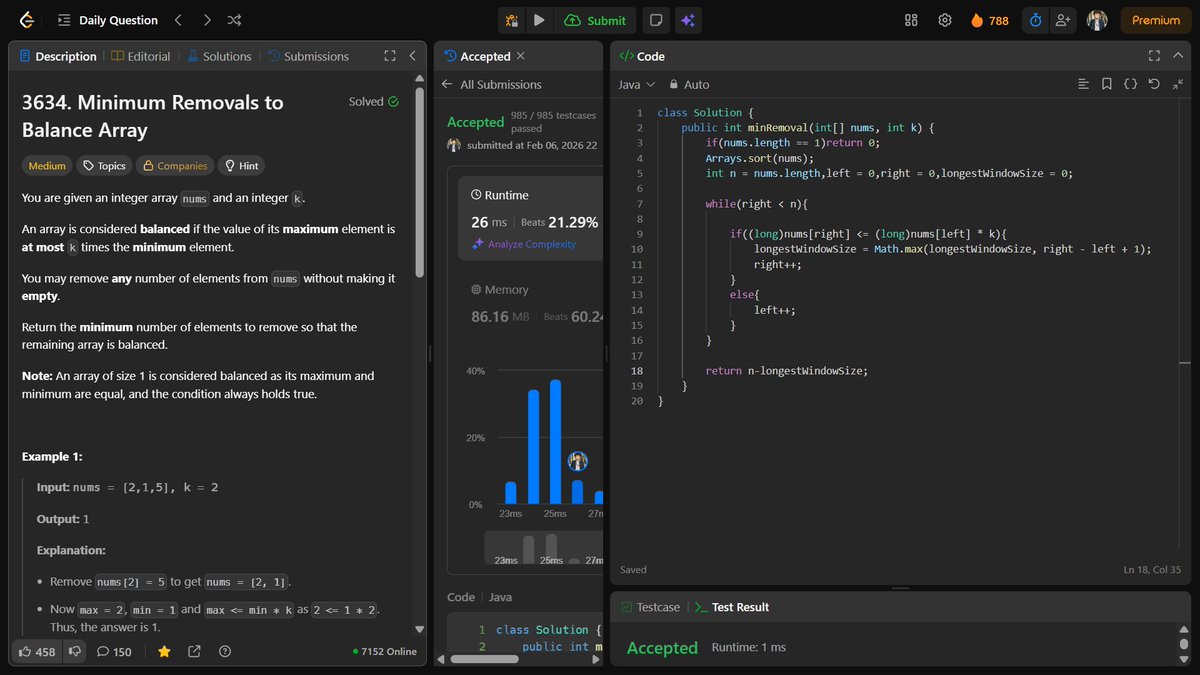Open the Java language dropdown
Image resolution: width=1200 pixels, height=675 pixels.
pyautogui.click(x=636, y=85)
